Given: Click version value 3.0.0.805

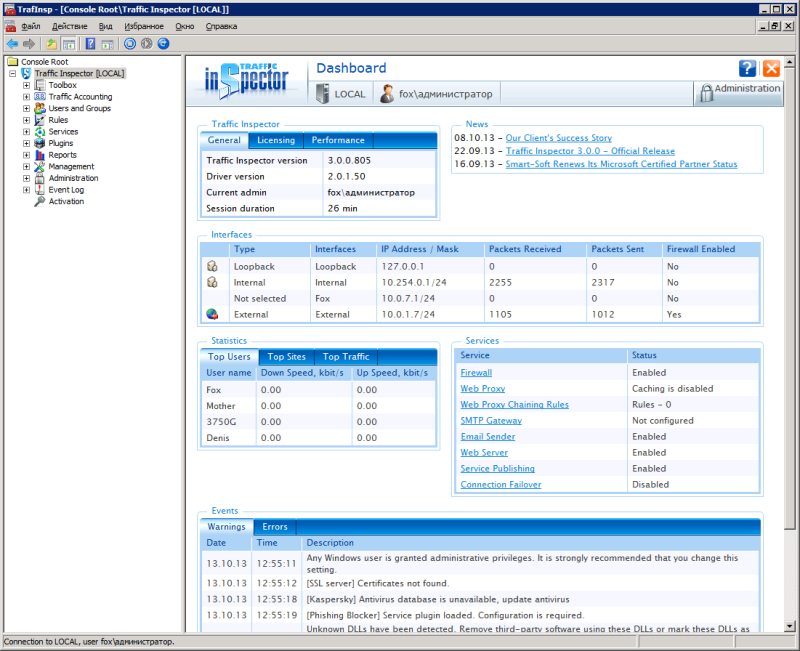Looking at the screenshot, I should click(349, 160).
